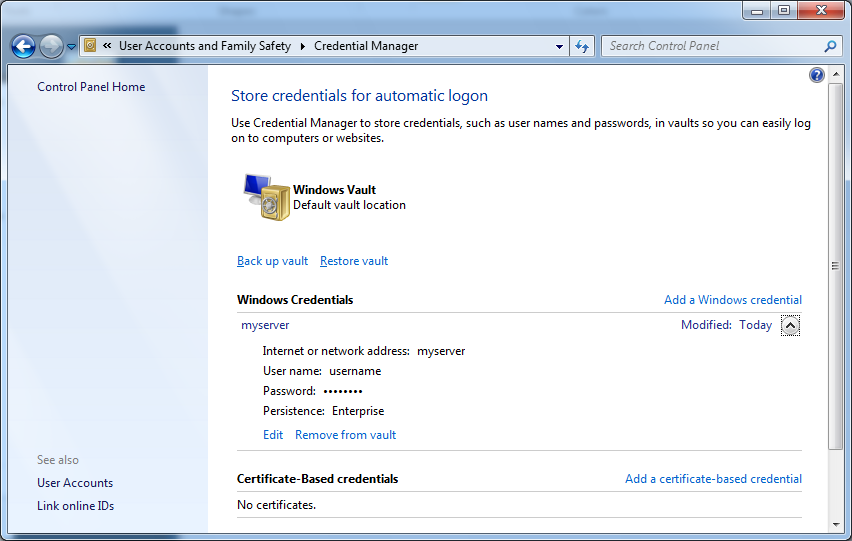The width and height of the screenshot is (852, 541).
Task: Collapse the myserver credential details
Action: click(790, 325)
